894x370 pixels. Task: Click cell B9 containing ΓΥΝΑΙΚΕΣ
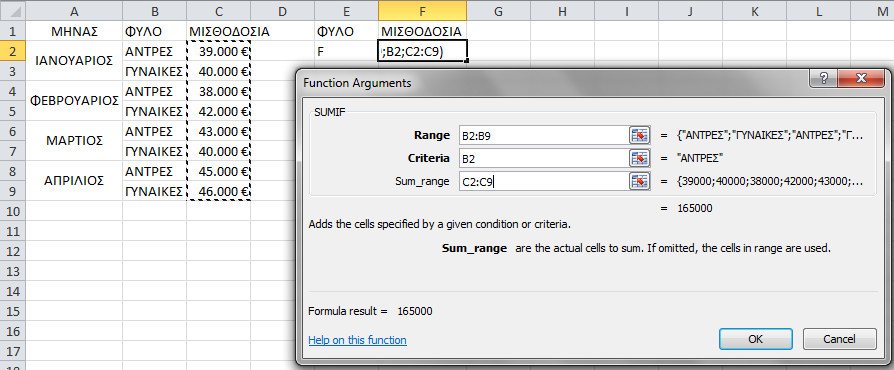pyautogui.click(x=155, y=191)
